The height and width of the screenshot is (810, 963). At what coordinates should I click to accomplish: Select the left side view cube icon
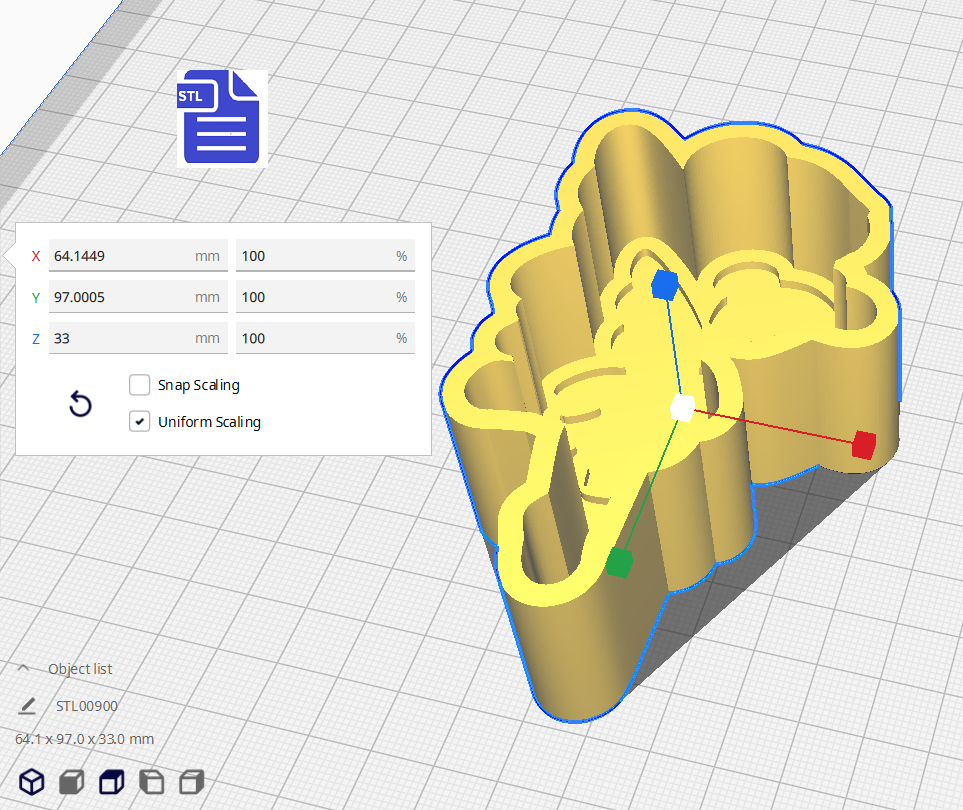click(x=151, y=782)
